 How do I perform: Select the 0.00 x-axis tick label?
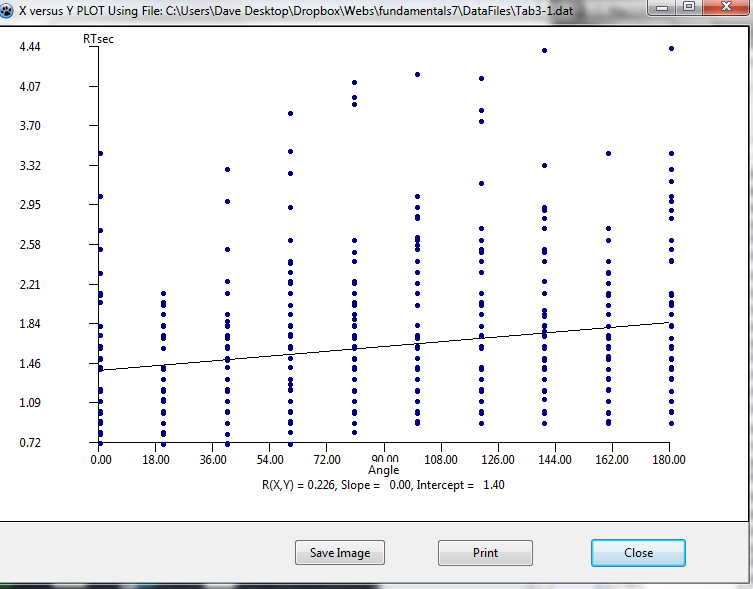(x=100, y=460)
